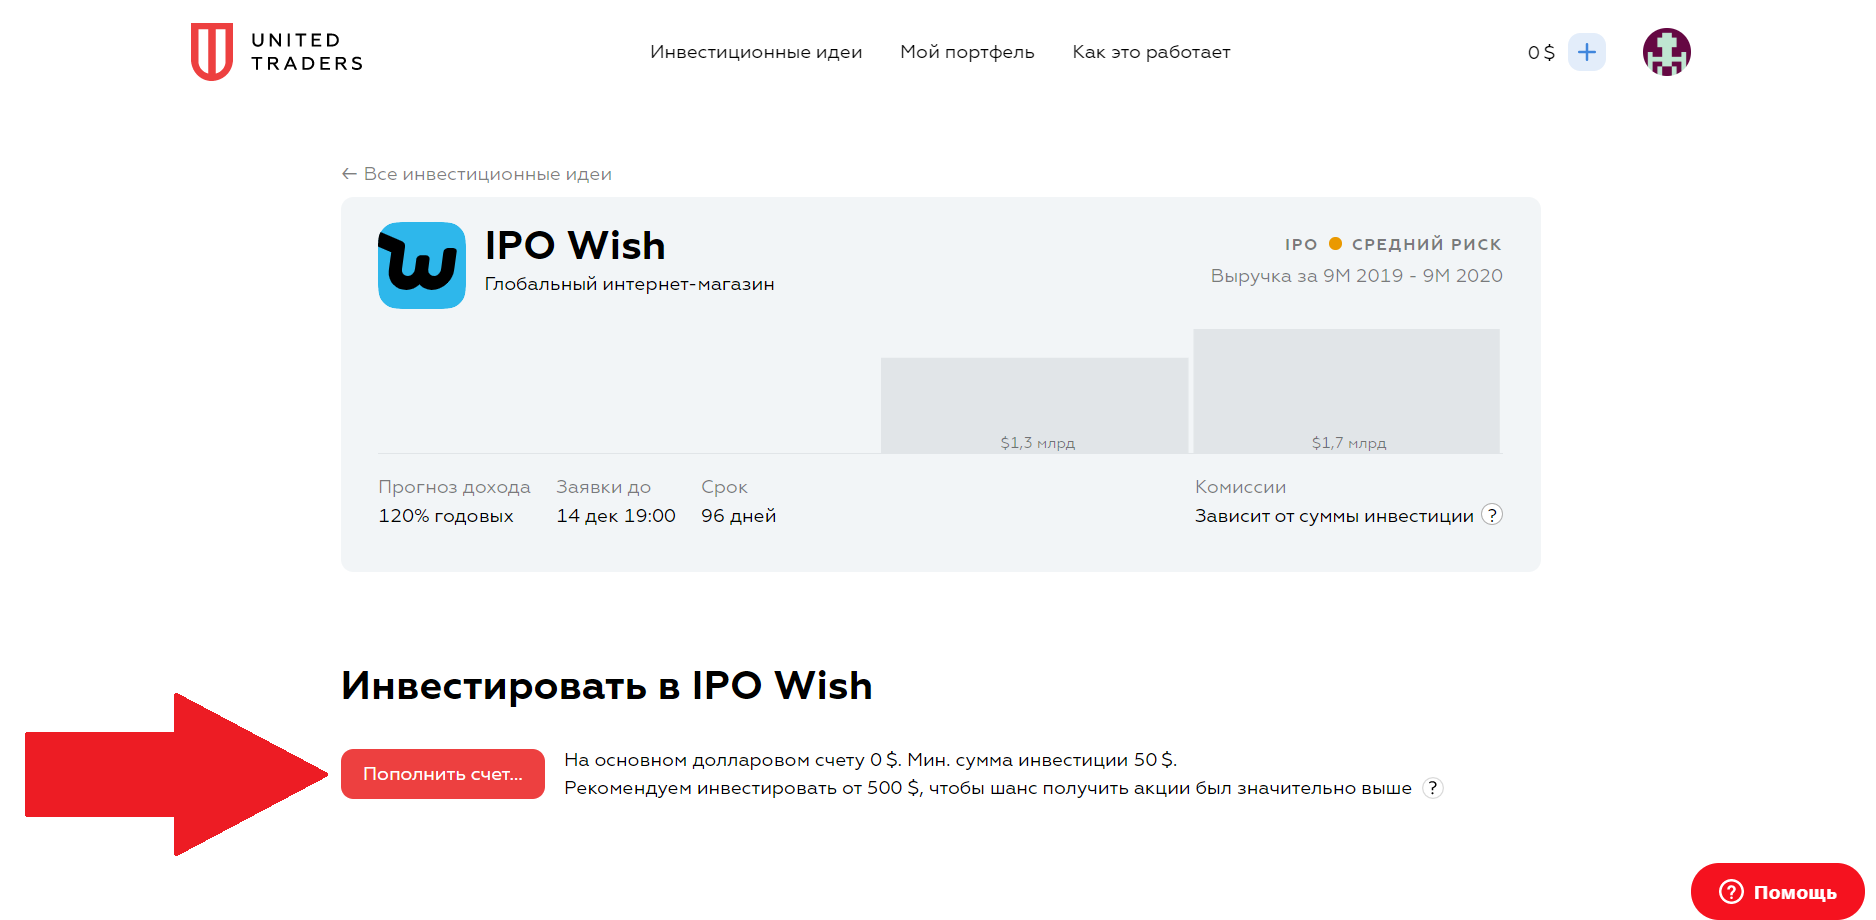Click the Пополнить счет button
Viewport: 1876px width, 920px height.
[x=443, y=774]
